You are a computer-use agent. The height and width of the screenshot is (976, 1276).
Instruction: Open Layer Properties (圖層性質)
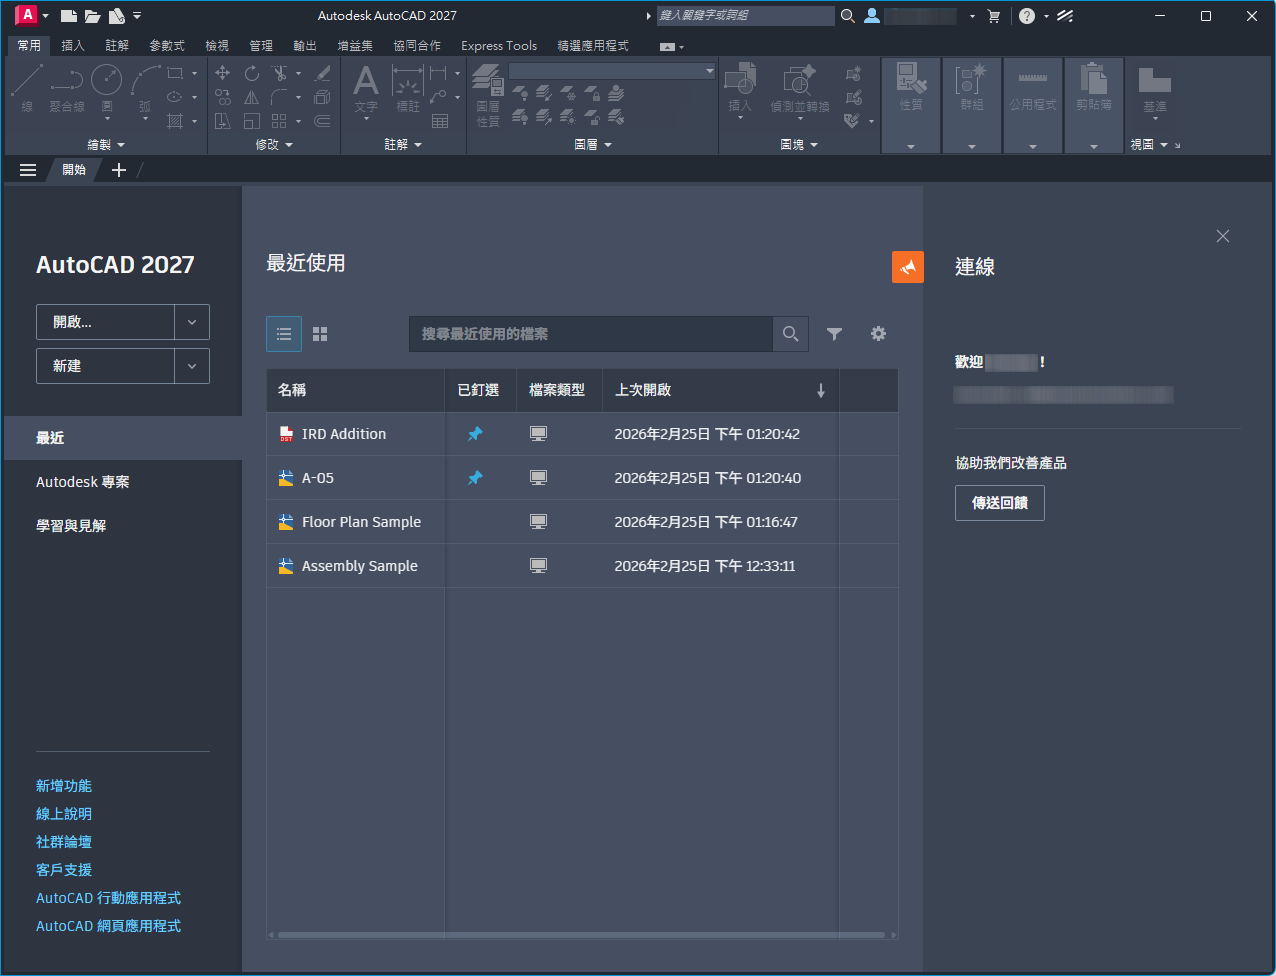487,95
